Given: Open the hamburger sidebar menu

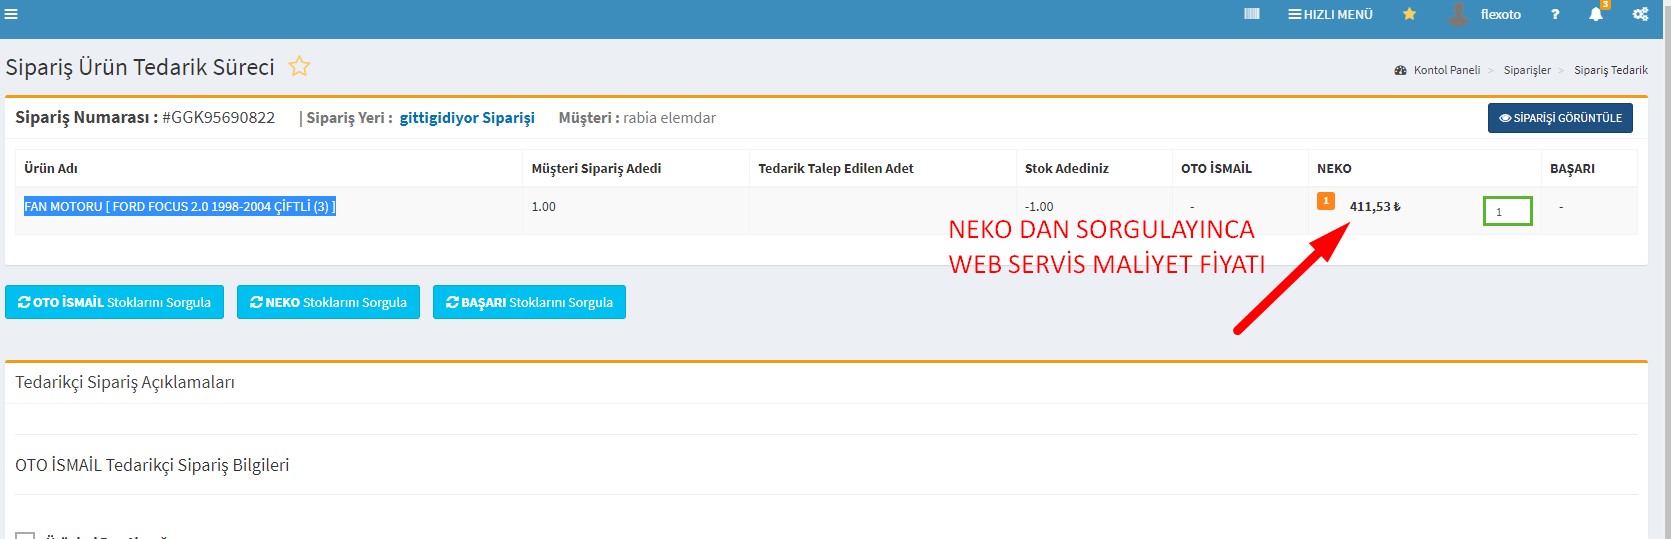Looking at the screenshot, I should 11,14.
